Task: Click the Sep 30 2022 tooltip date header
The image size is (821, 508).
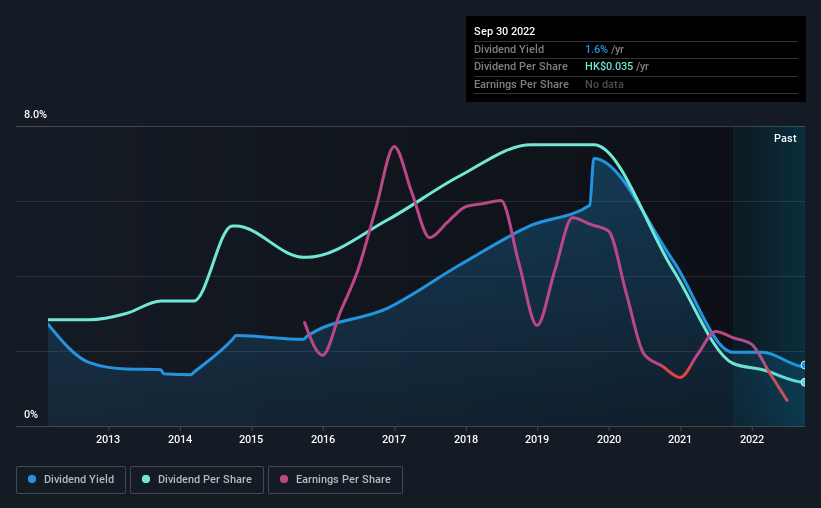Action: pos(504,31)
